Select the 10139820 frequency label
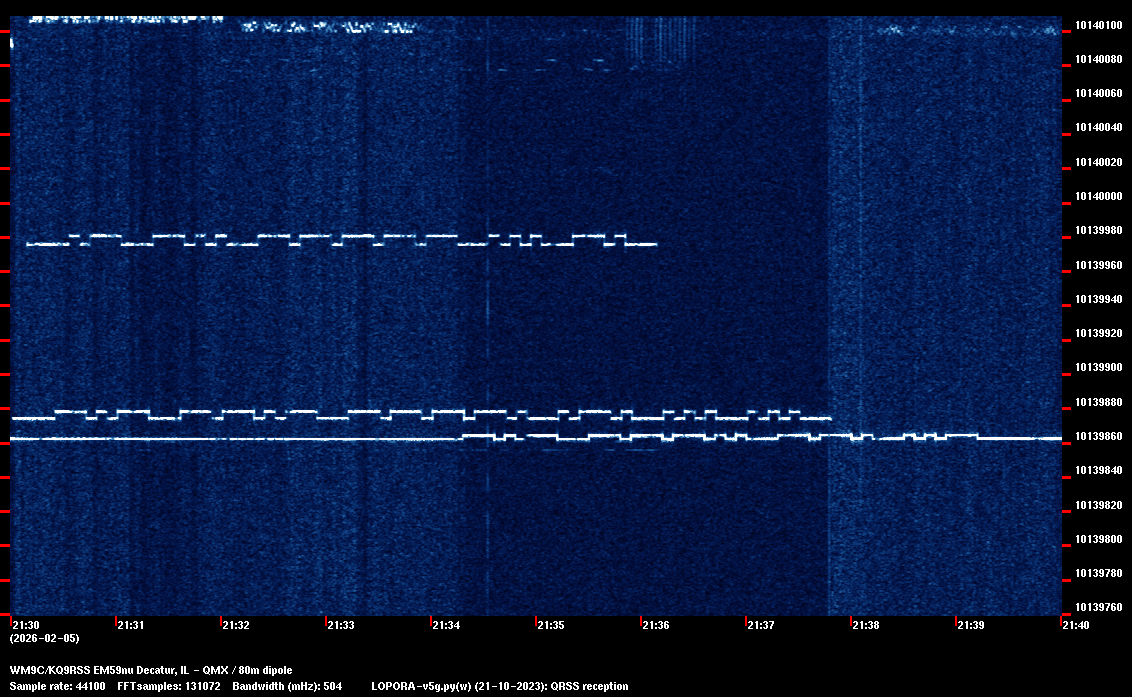Screen dimensions: 1132x697 tap(1099, 505)
